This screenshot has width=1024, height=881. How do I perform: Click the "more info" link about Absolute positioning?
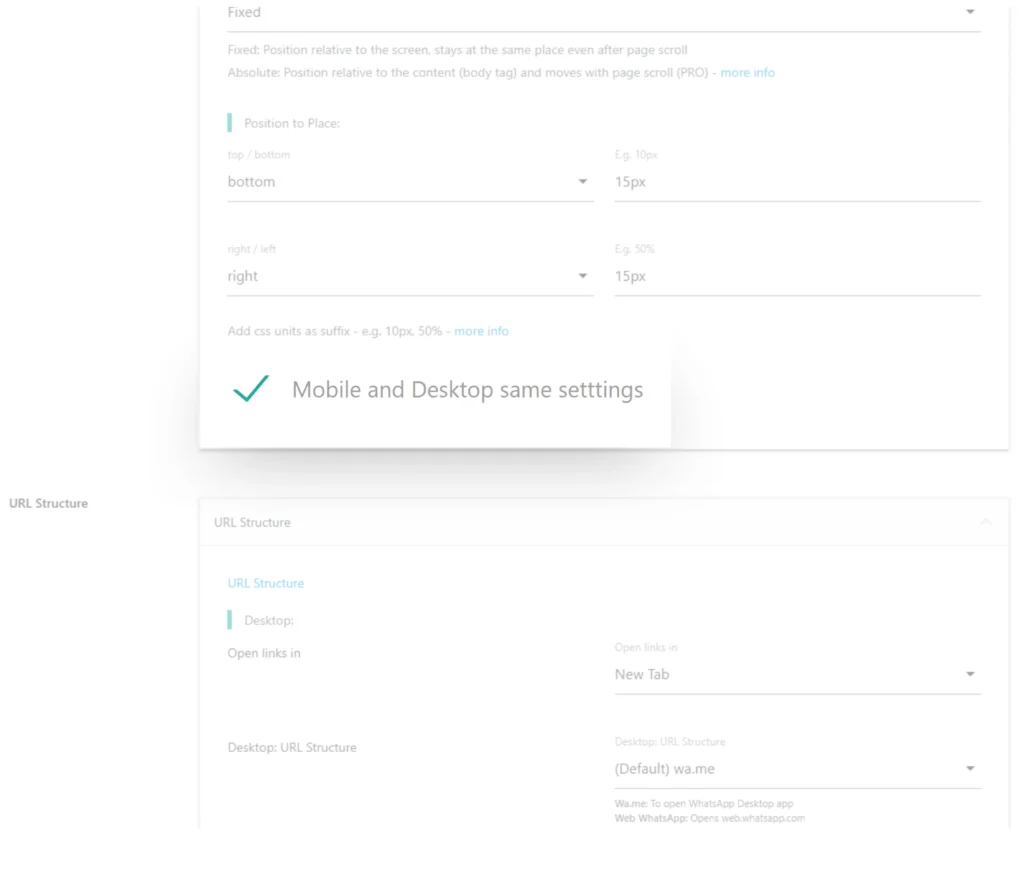click(747, 72)
